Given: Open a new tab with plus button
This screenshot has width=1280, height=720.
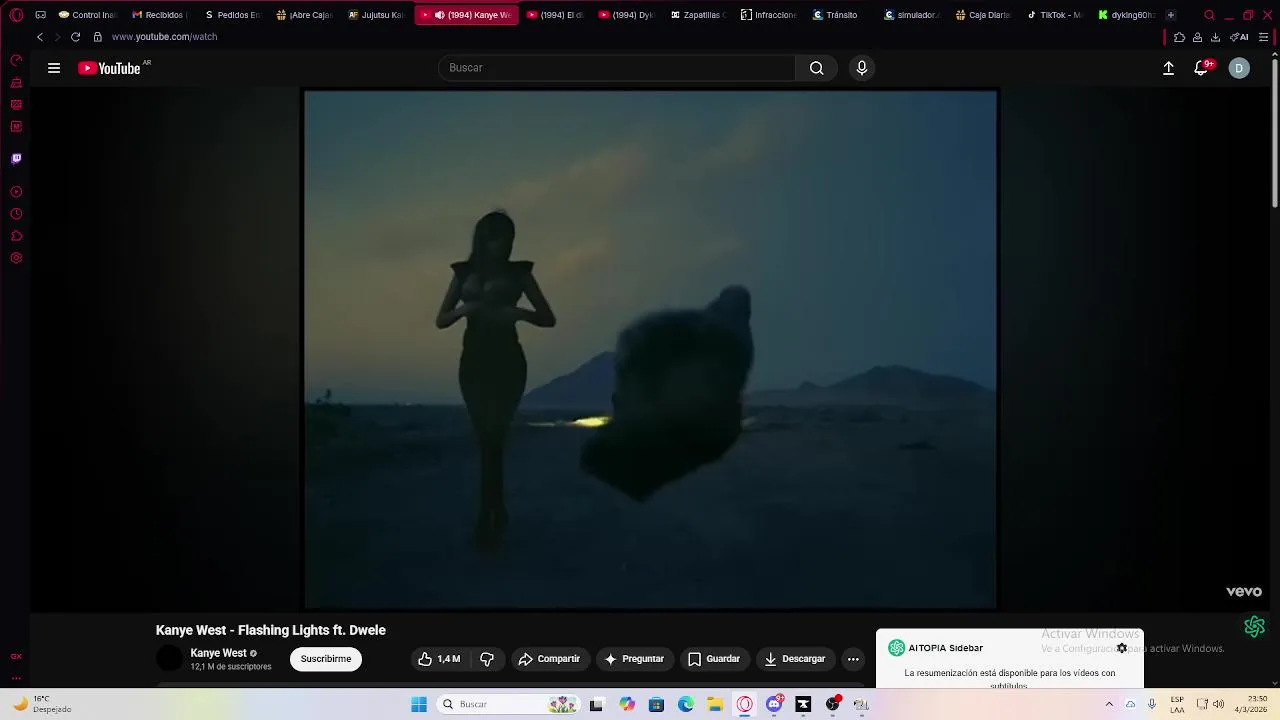Looking at the screenshot, I should point(1171,15).
